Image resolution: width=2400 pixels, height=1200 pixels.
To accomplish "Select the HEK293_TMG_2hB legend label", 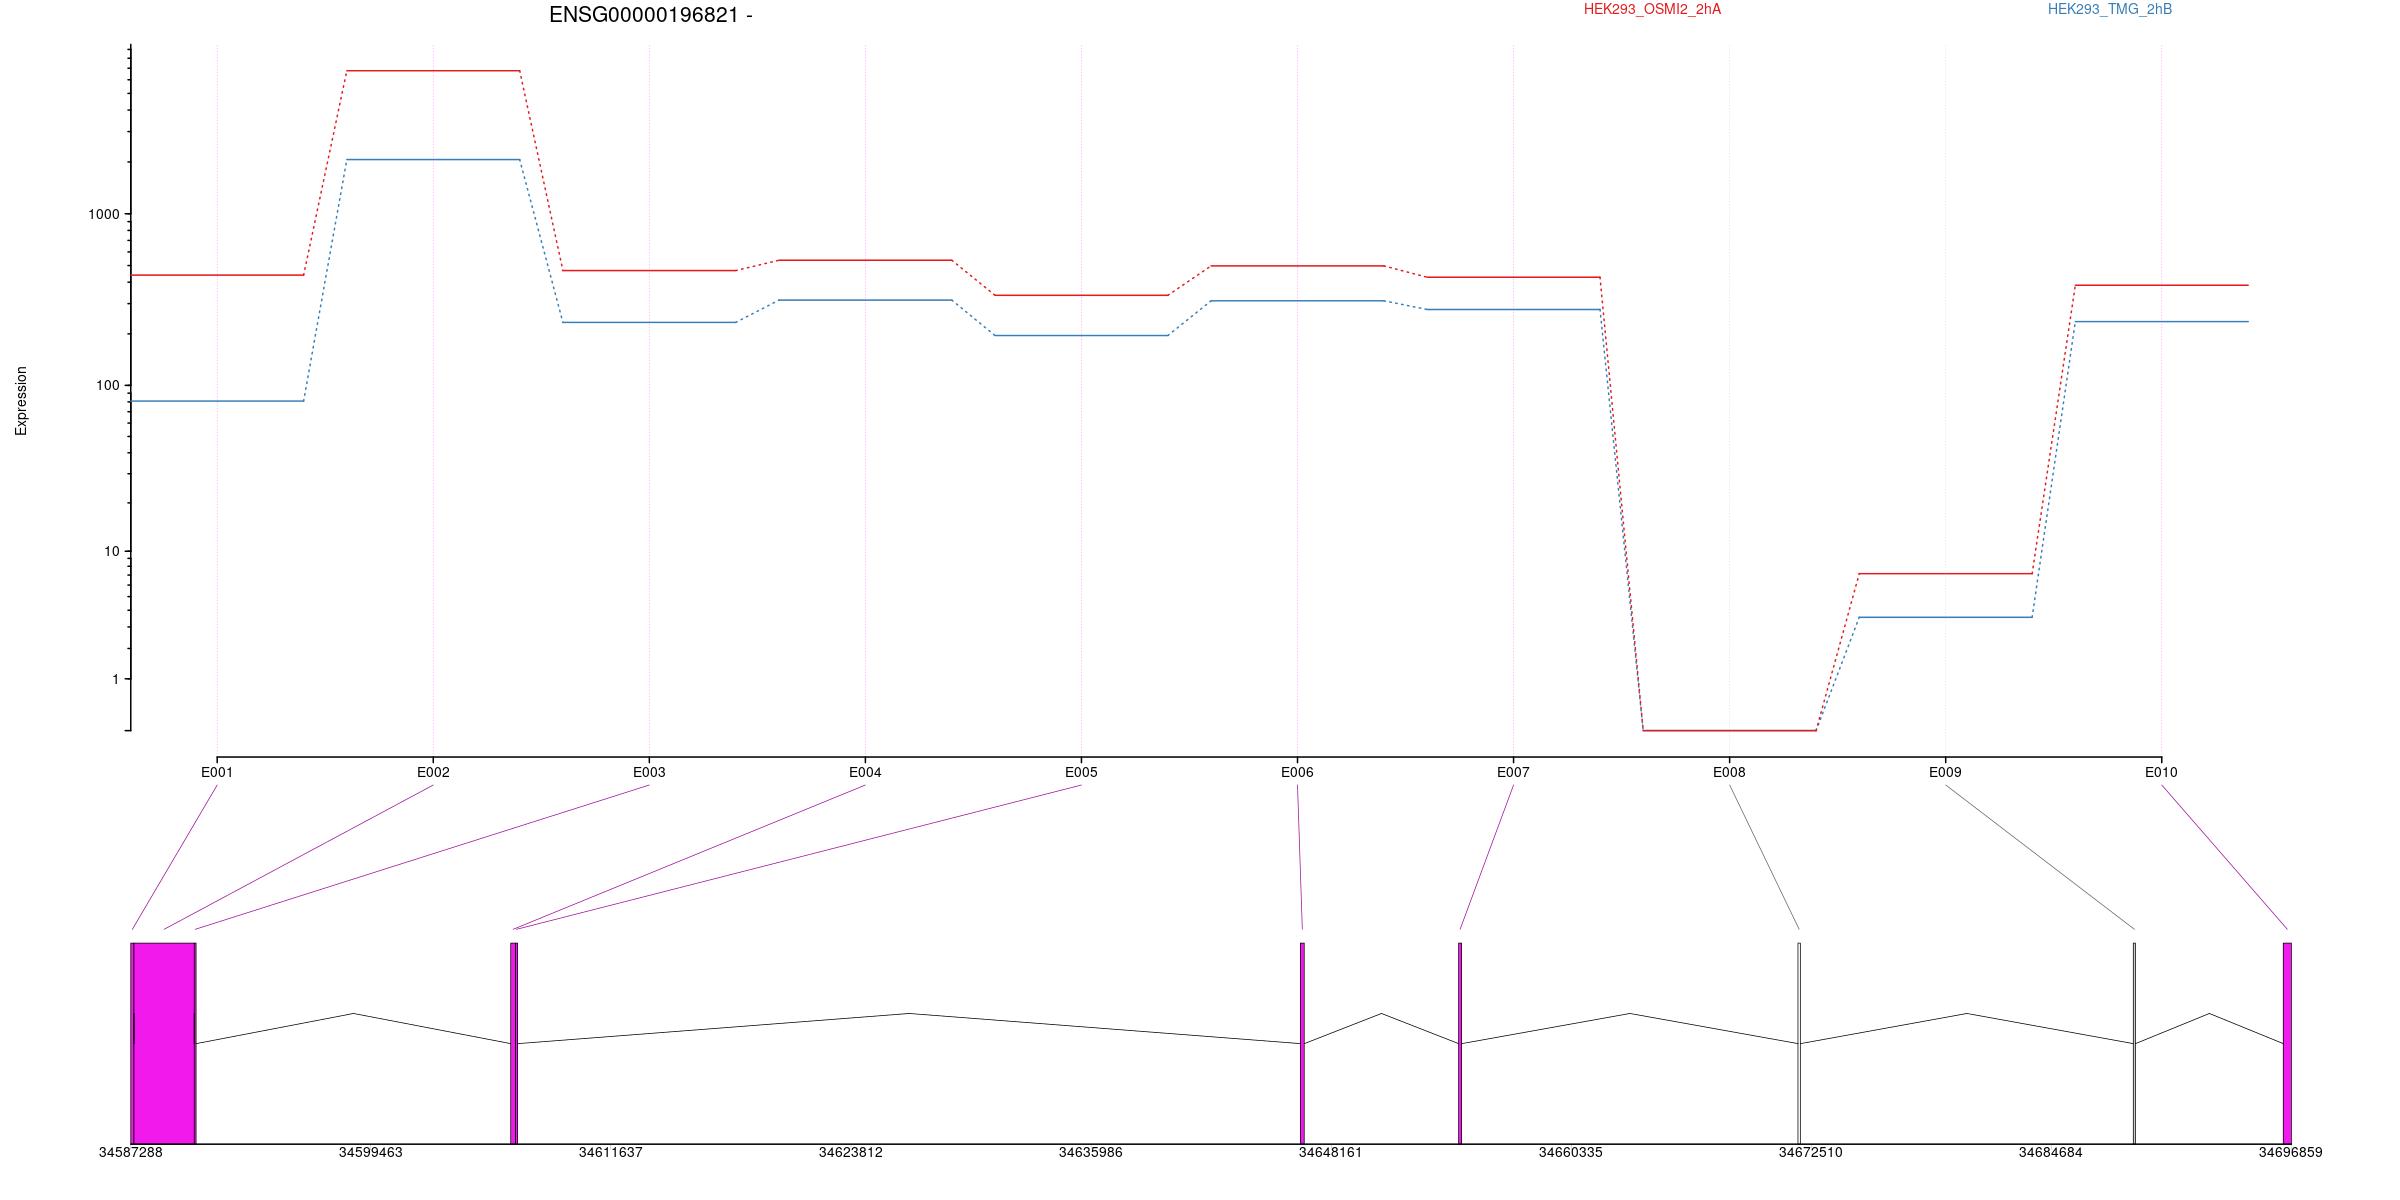I will [2109, 9].
